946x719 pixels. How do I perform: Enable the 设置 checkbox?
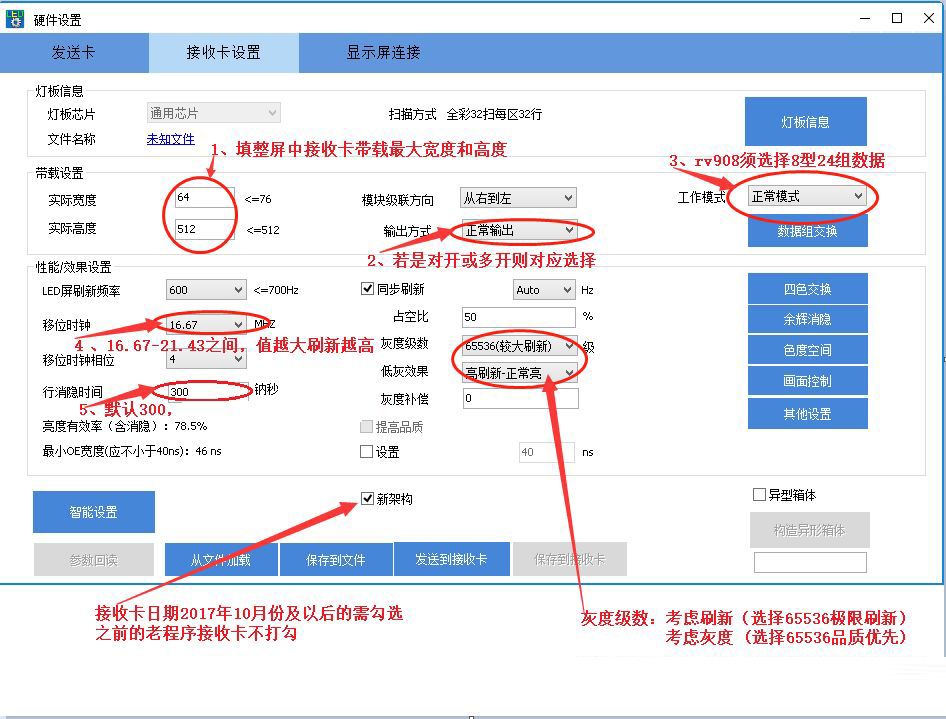[366, 452]
